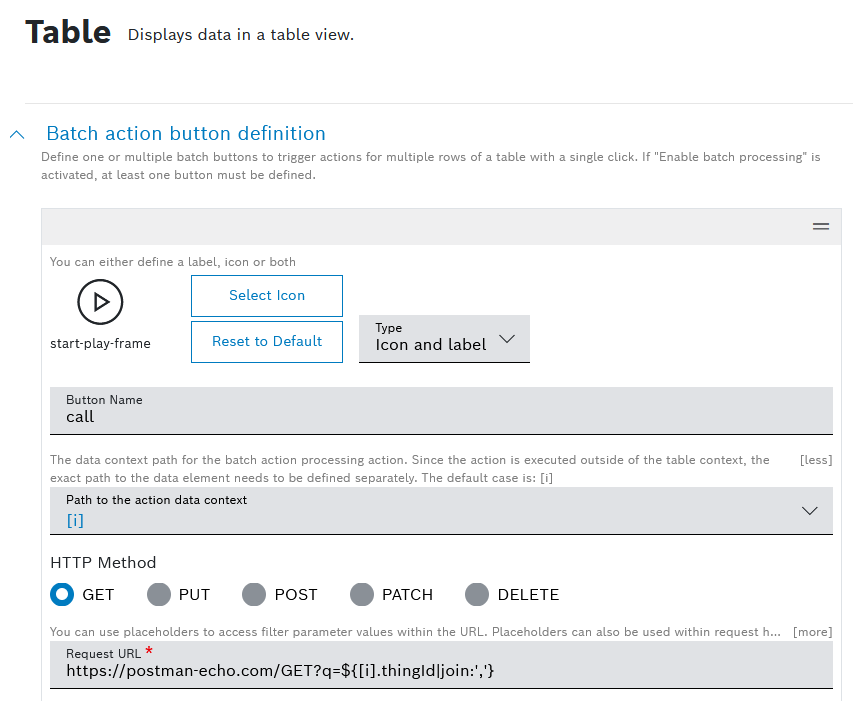Open the Type dropdown chevron
The image size is (853, 701).
coord(507,339)
